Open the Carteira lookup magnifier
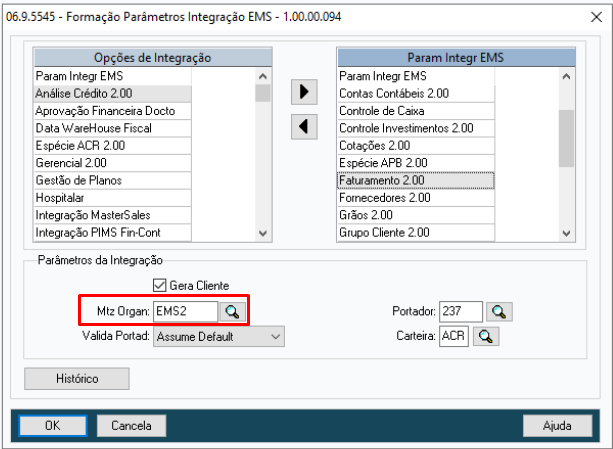 486,336
